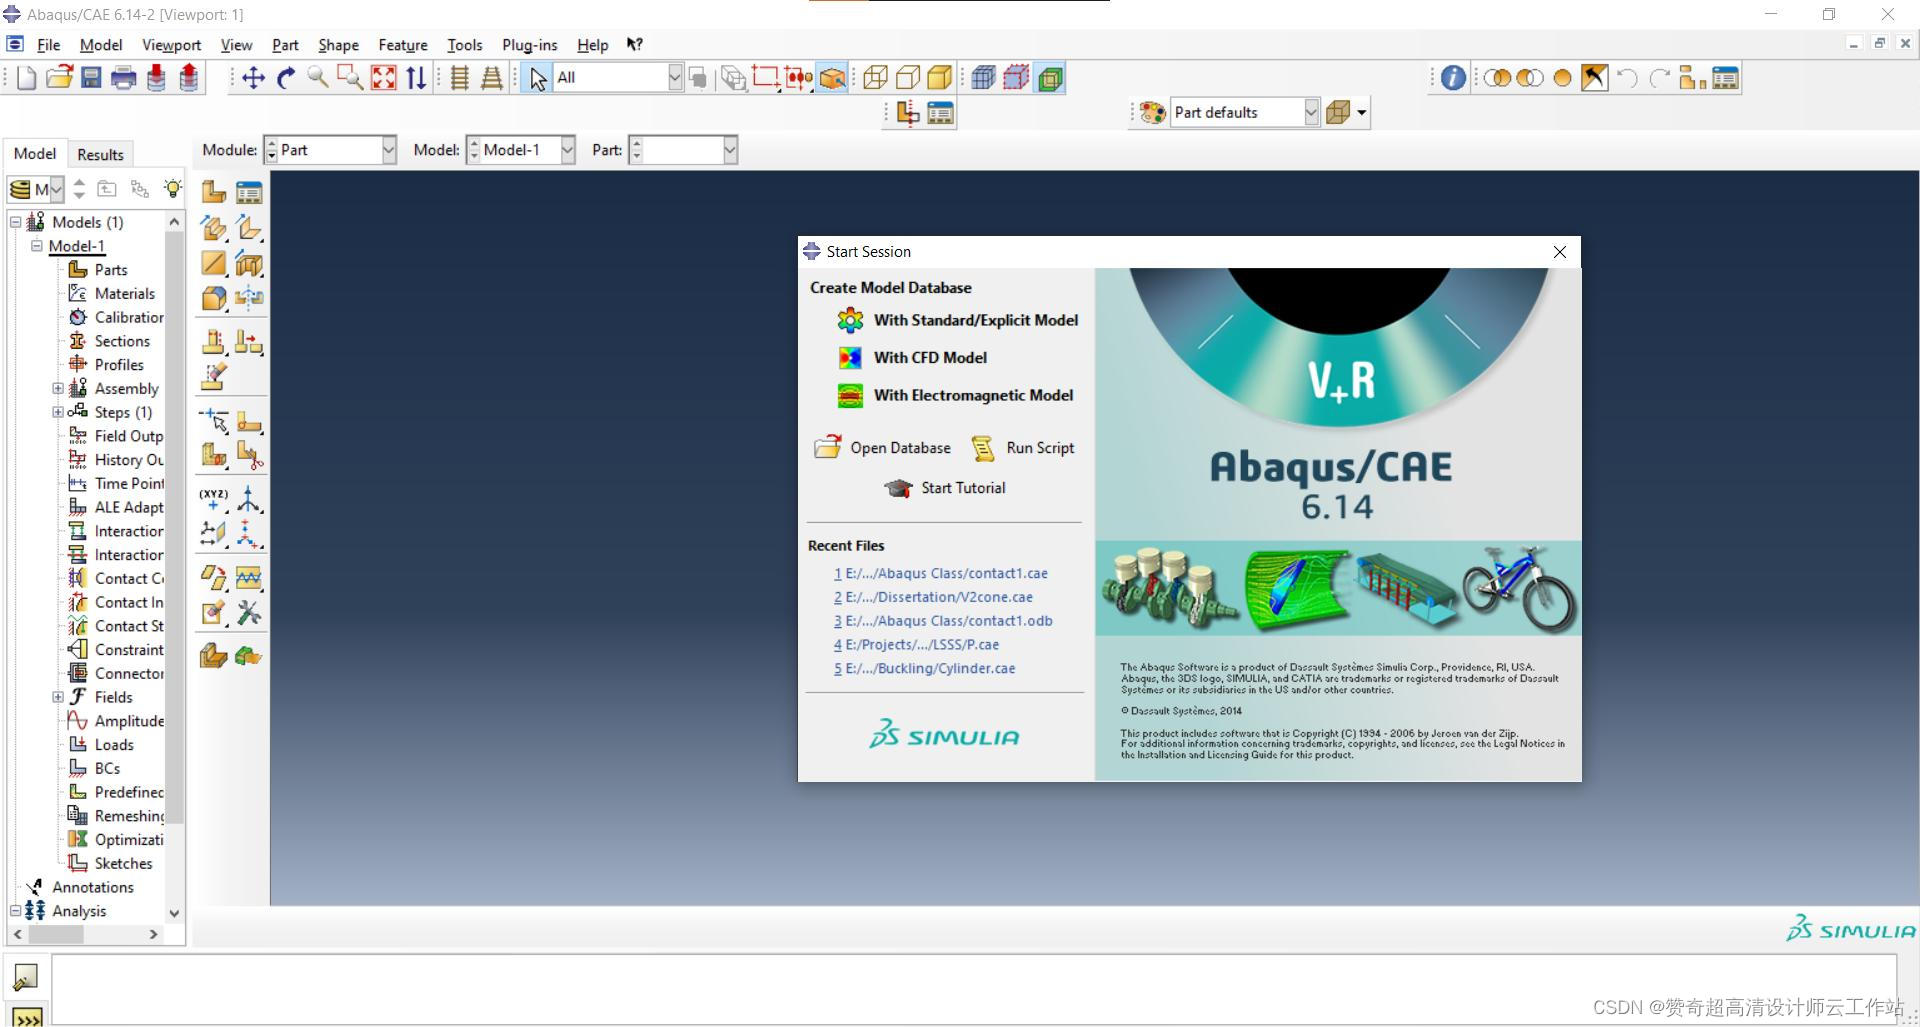Select the Rotate View tool
The height and width of the screenshot is (1027, 1920).
pyautogui.click(x=287, y=77)
